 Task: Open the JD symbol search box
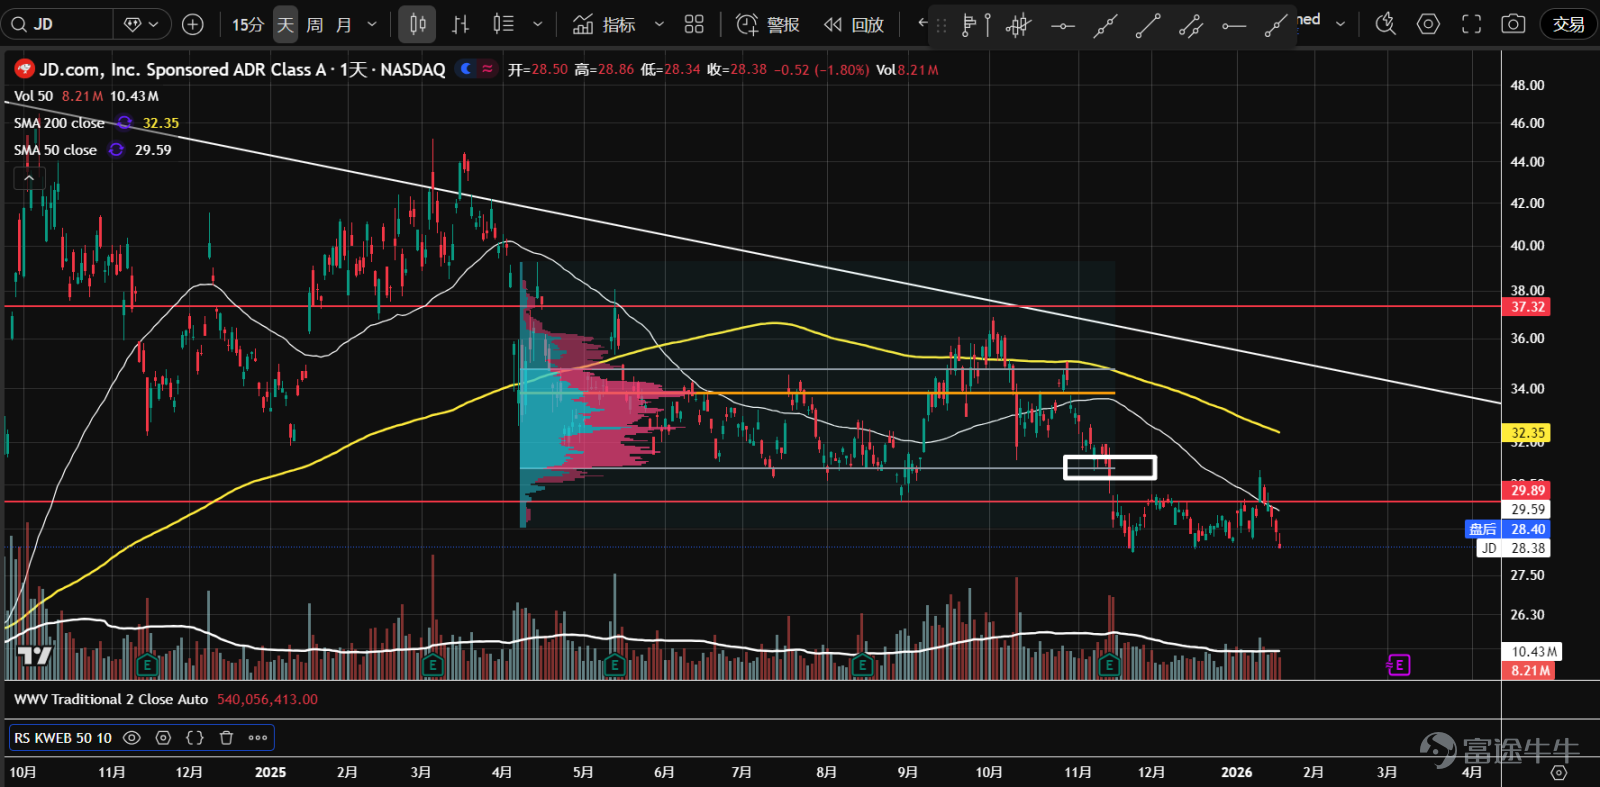(x=57, y=24)
